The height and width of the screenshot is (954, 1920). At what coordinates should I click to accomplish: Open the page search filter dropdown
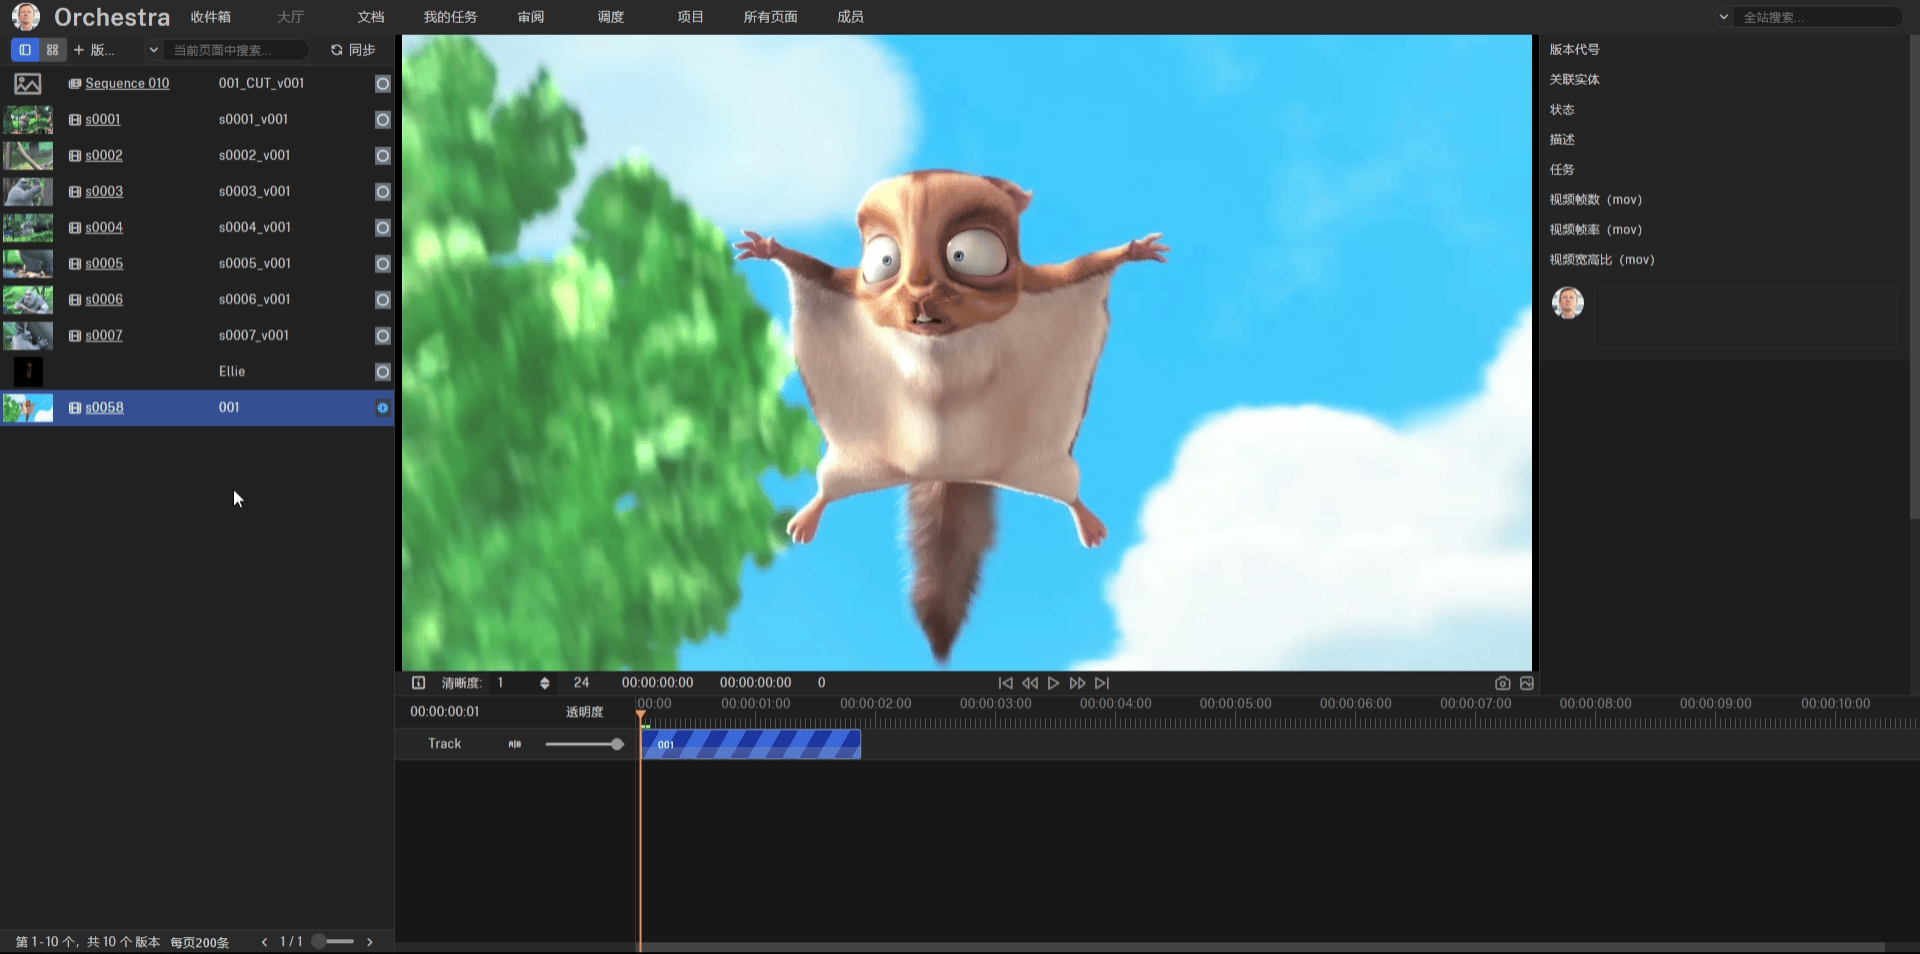(x=153, y=50)
